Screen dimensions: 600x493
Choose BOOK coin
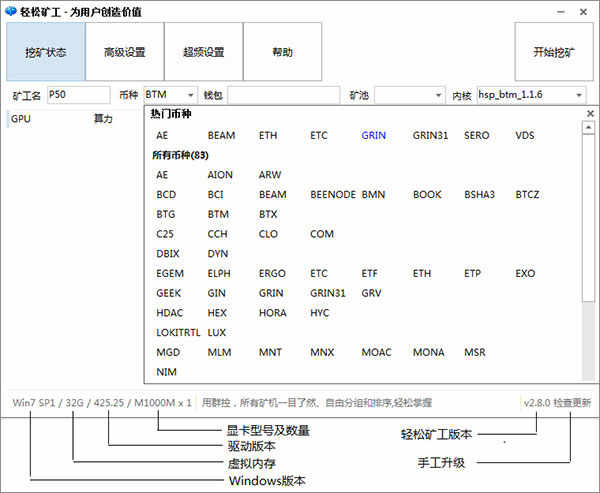[x=427, y=194]
